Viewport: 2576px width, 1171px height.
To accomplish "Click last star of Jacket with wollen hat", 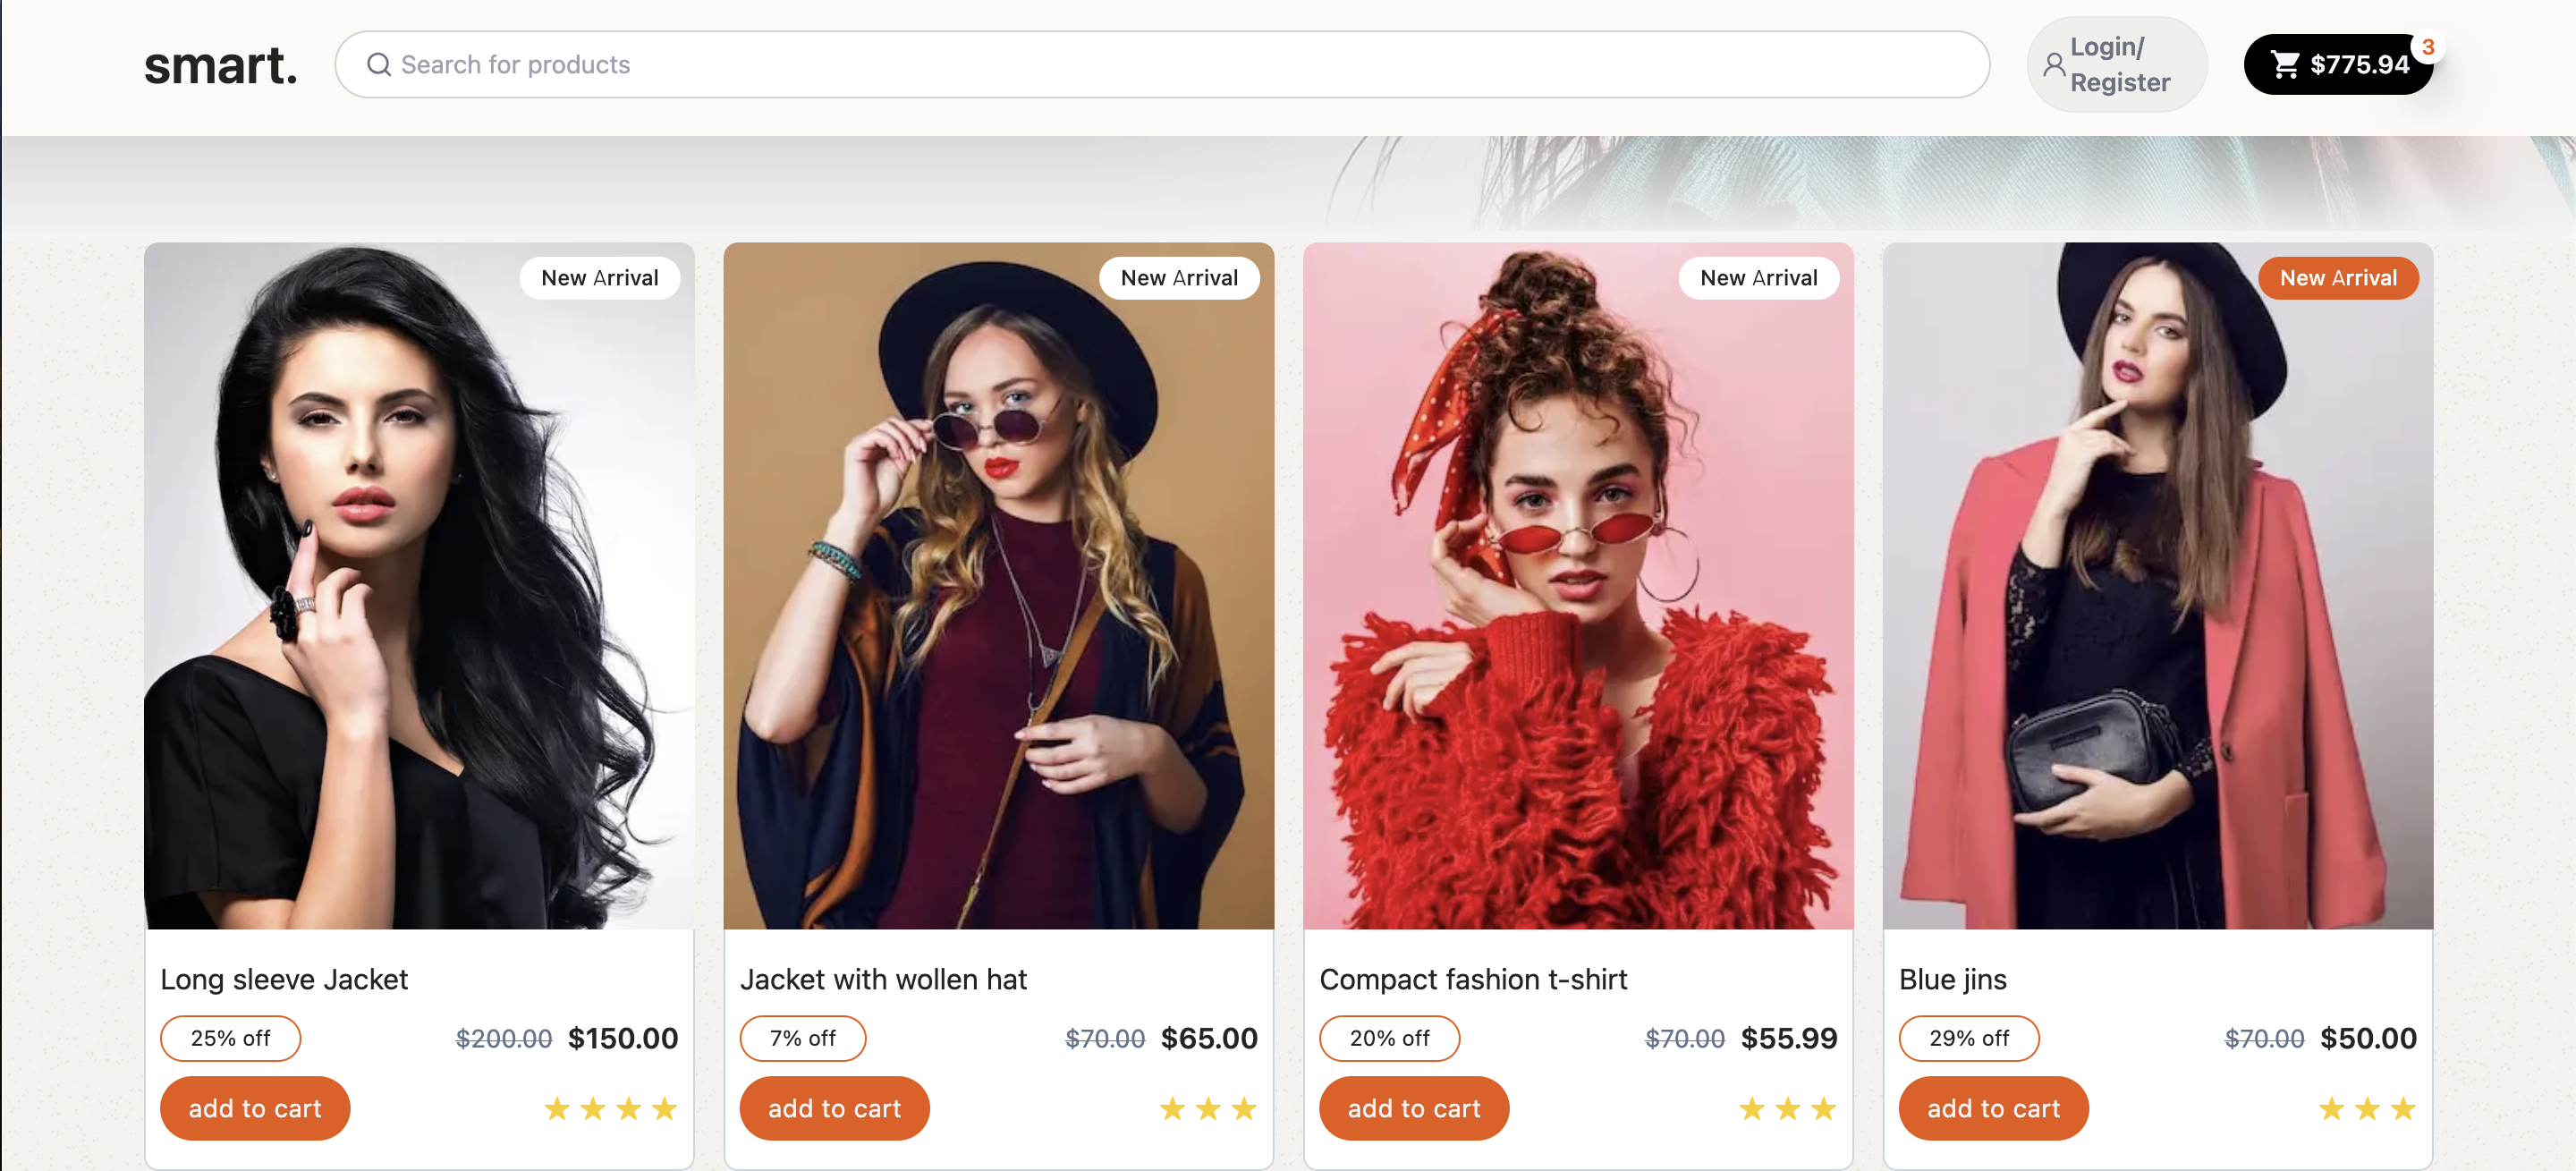I will (x=1244, y=1108).
